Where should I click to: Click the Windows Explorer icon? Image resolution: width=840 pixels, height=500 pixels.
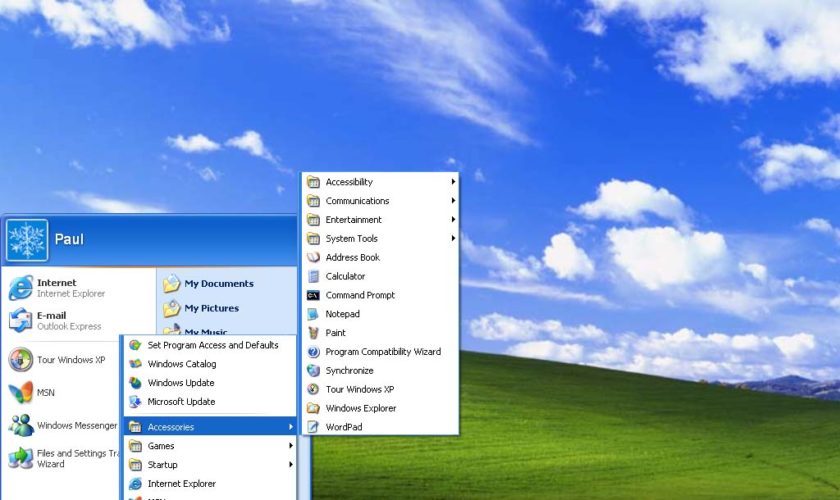313,408
